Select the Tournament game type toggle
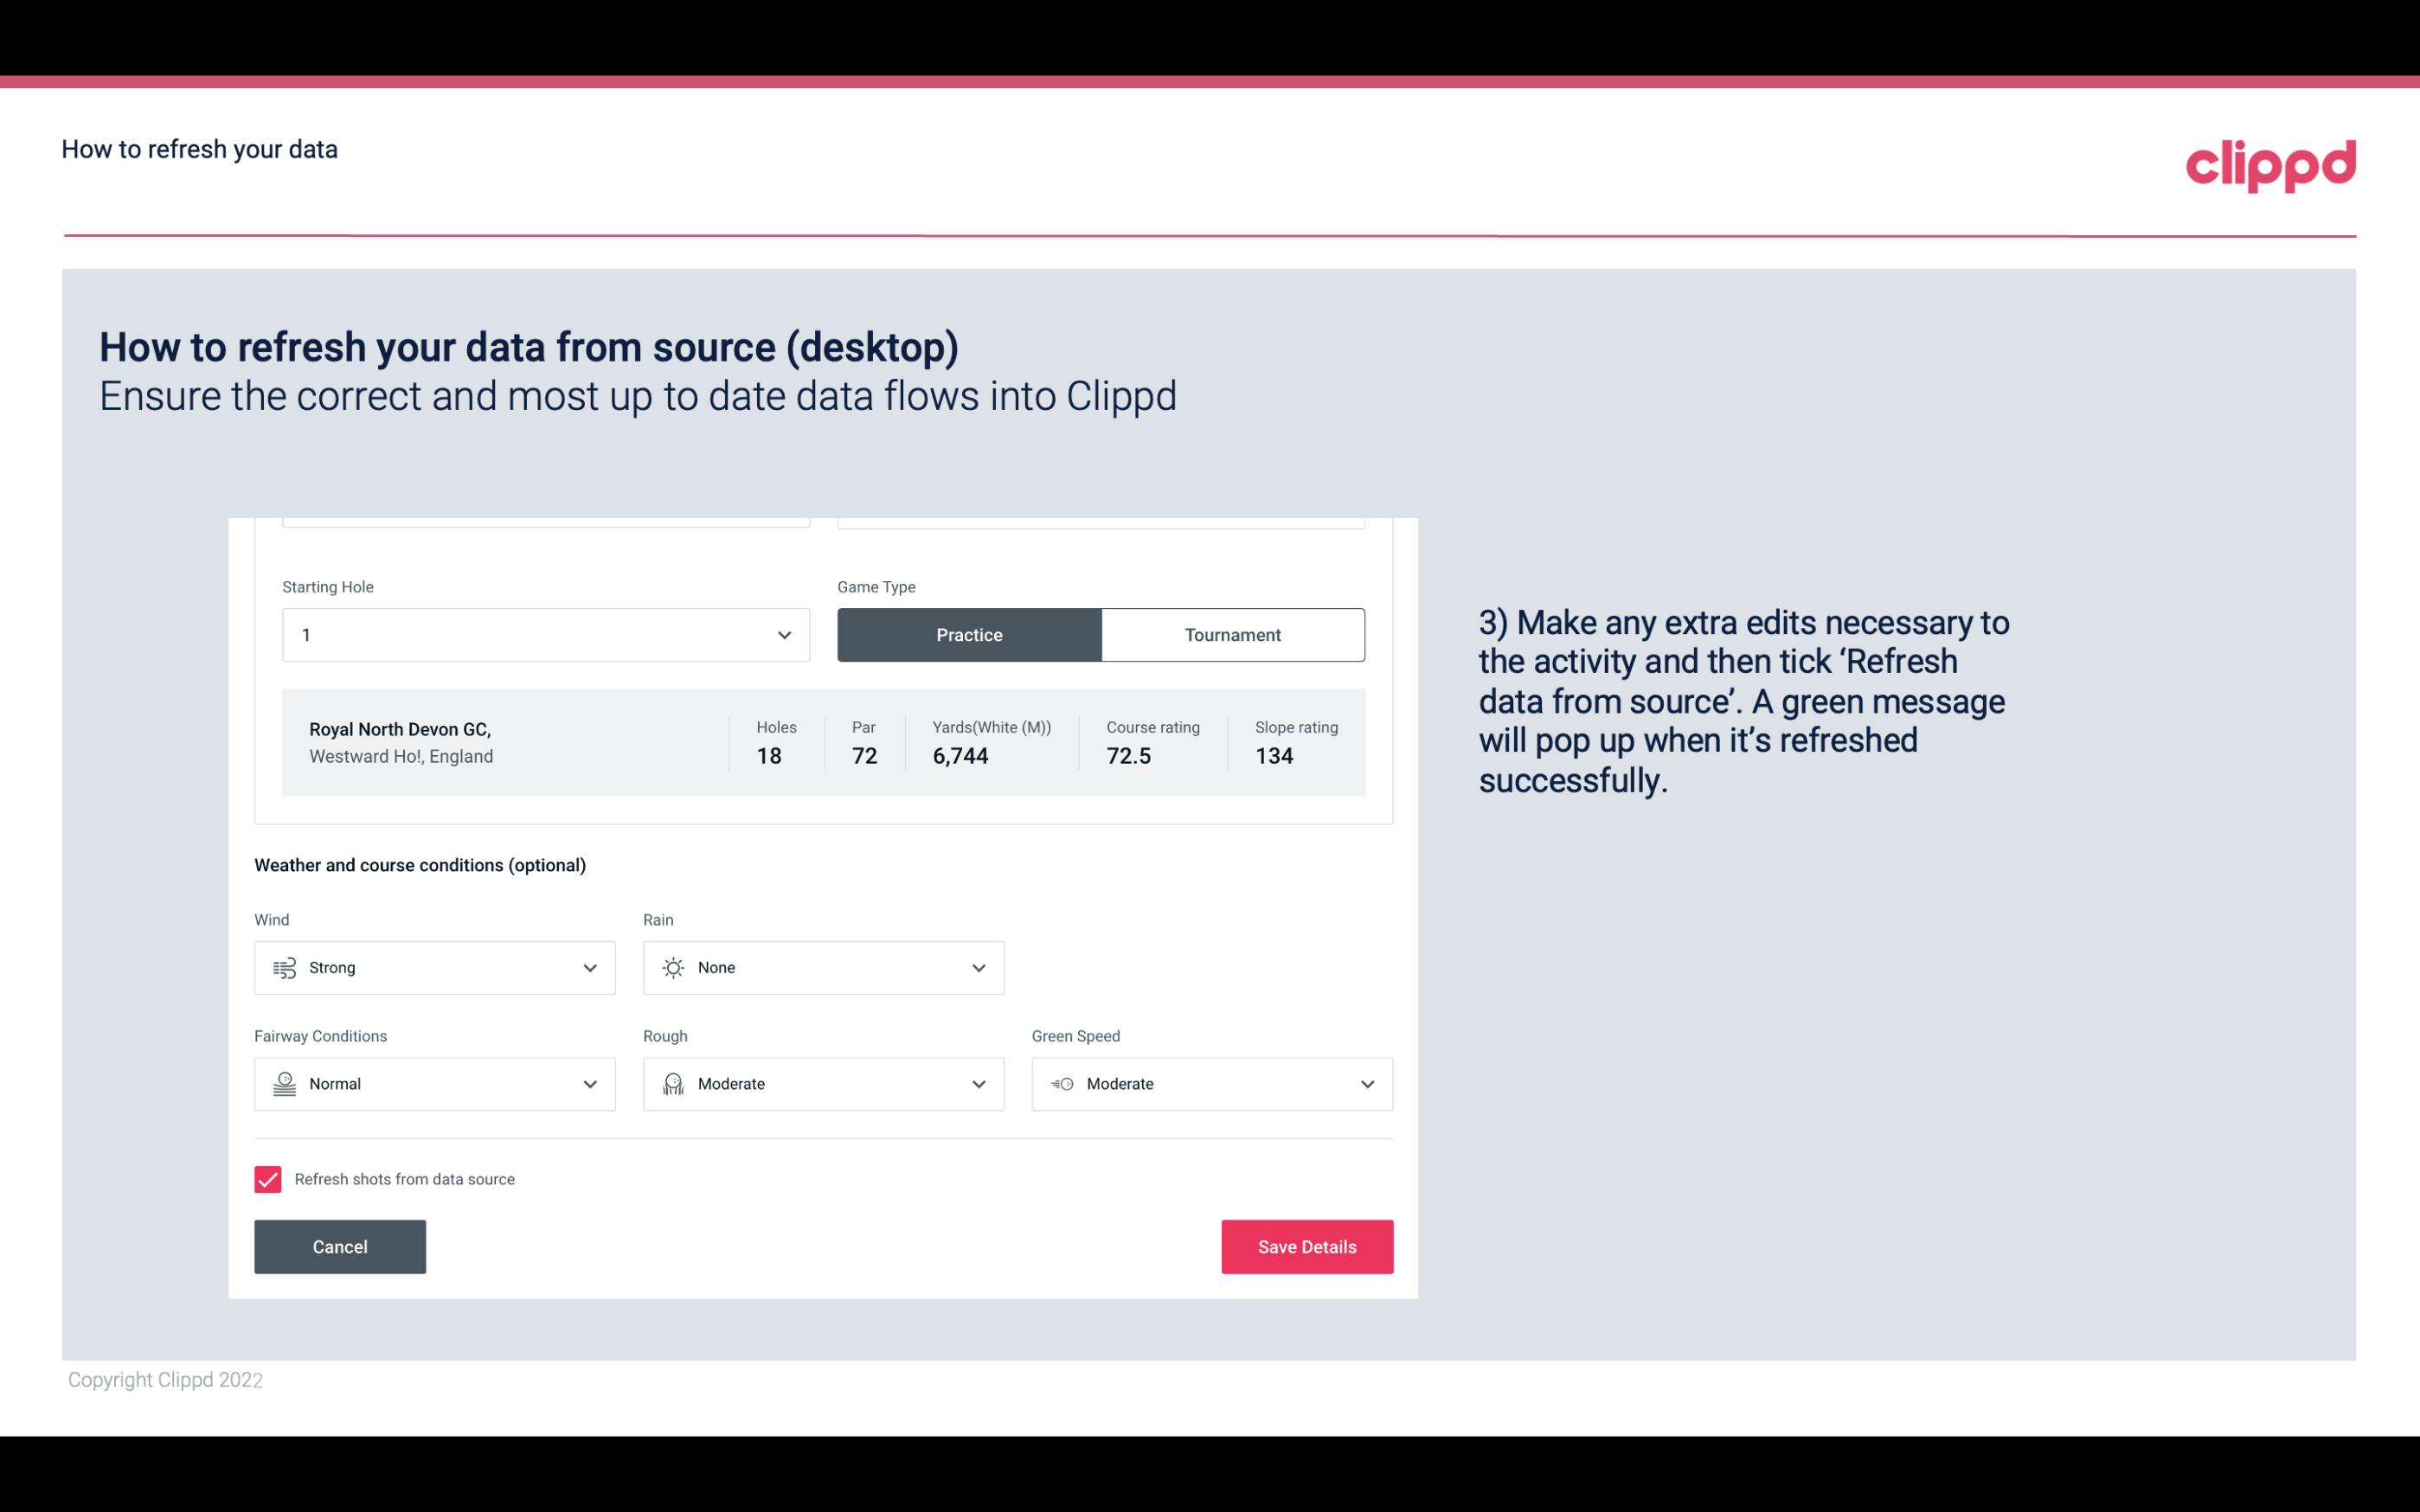 click(1234, 634)
